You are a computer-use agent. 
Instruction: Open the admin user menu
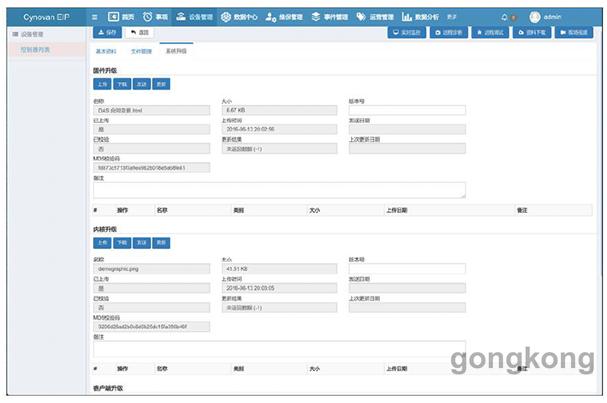click(x=548, y=17)
